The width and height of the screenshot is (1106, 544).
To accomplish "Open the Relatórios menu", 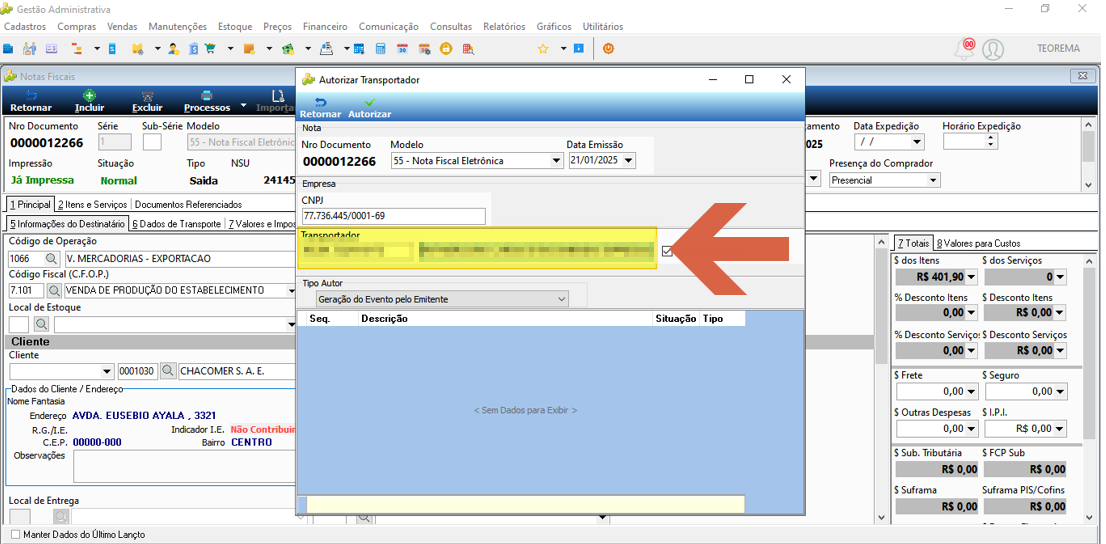I will 504,26.
